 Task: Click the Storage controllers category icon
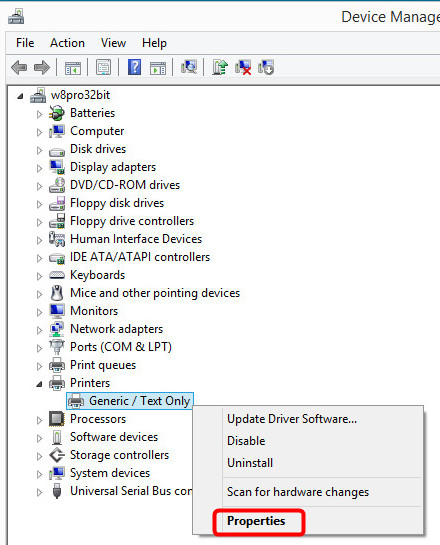tap(57, 455)
